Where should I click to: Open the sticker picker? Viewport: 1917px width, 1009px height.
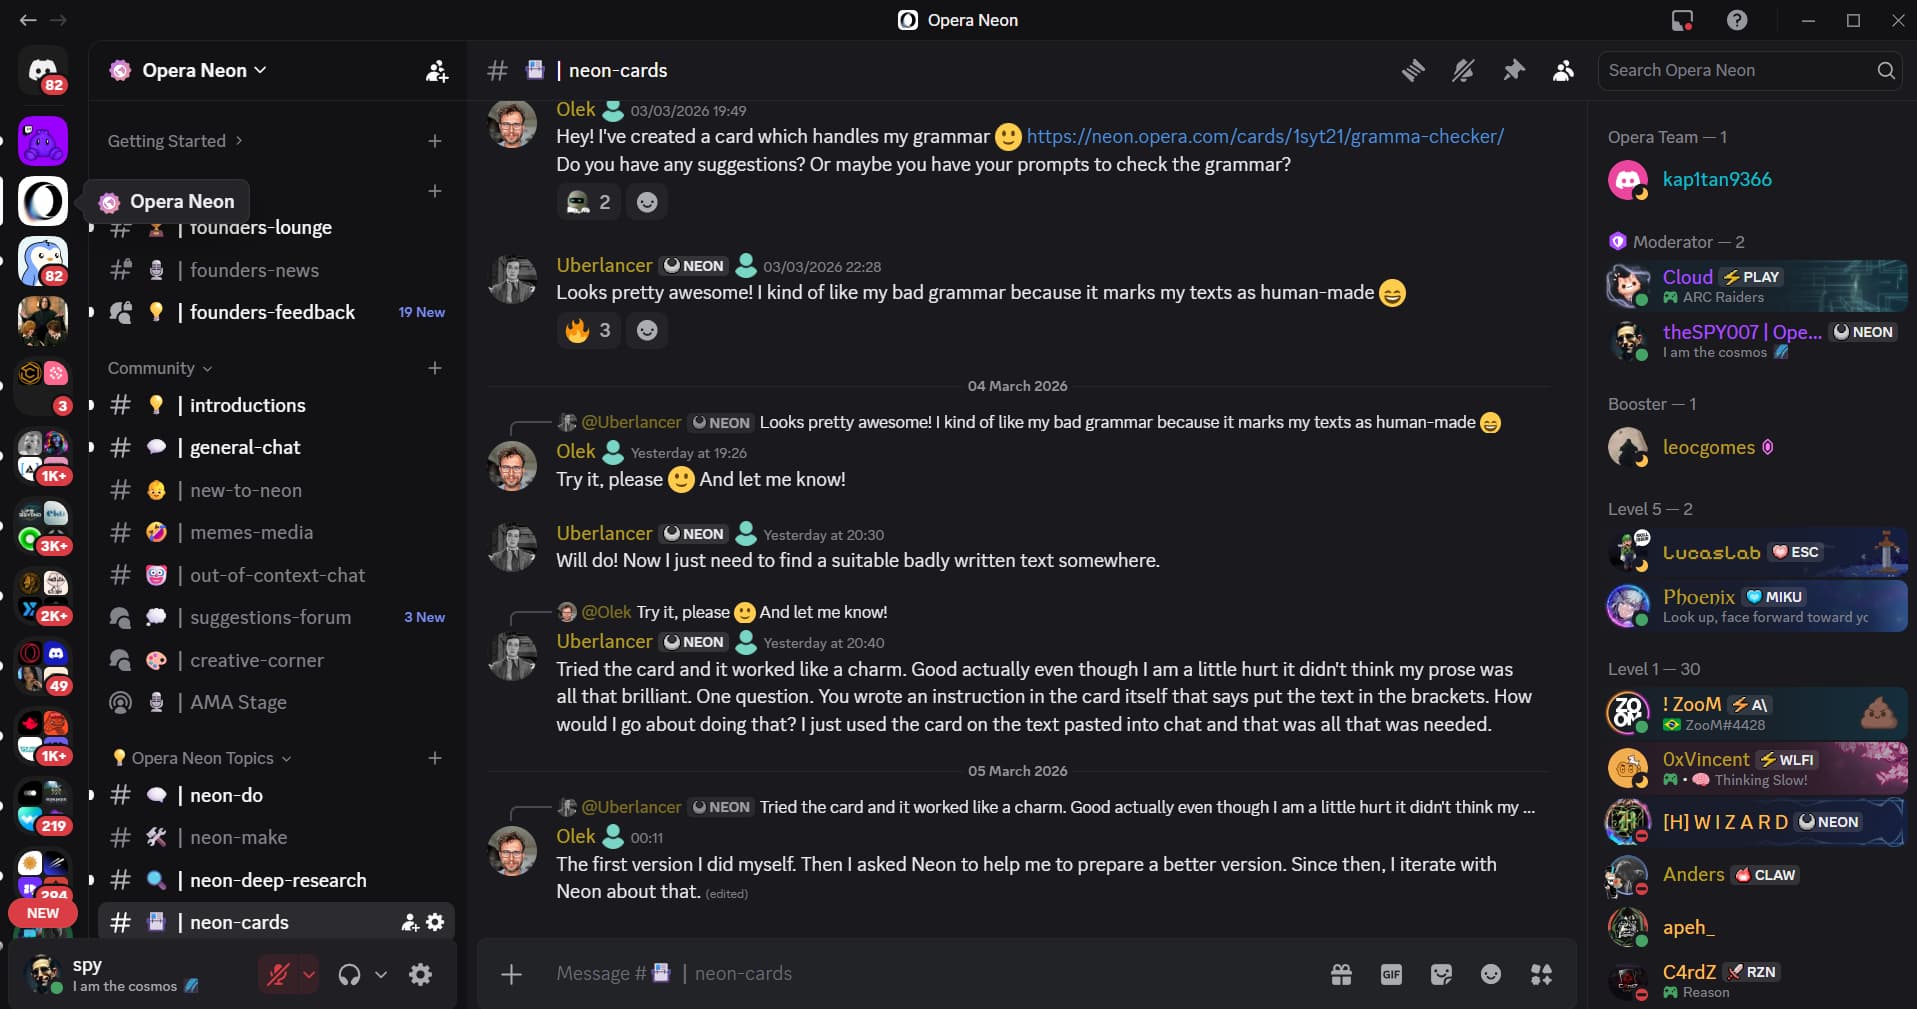[x=1441, y=974]
